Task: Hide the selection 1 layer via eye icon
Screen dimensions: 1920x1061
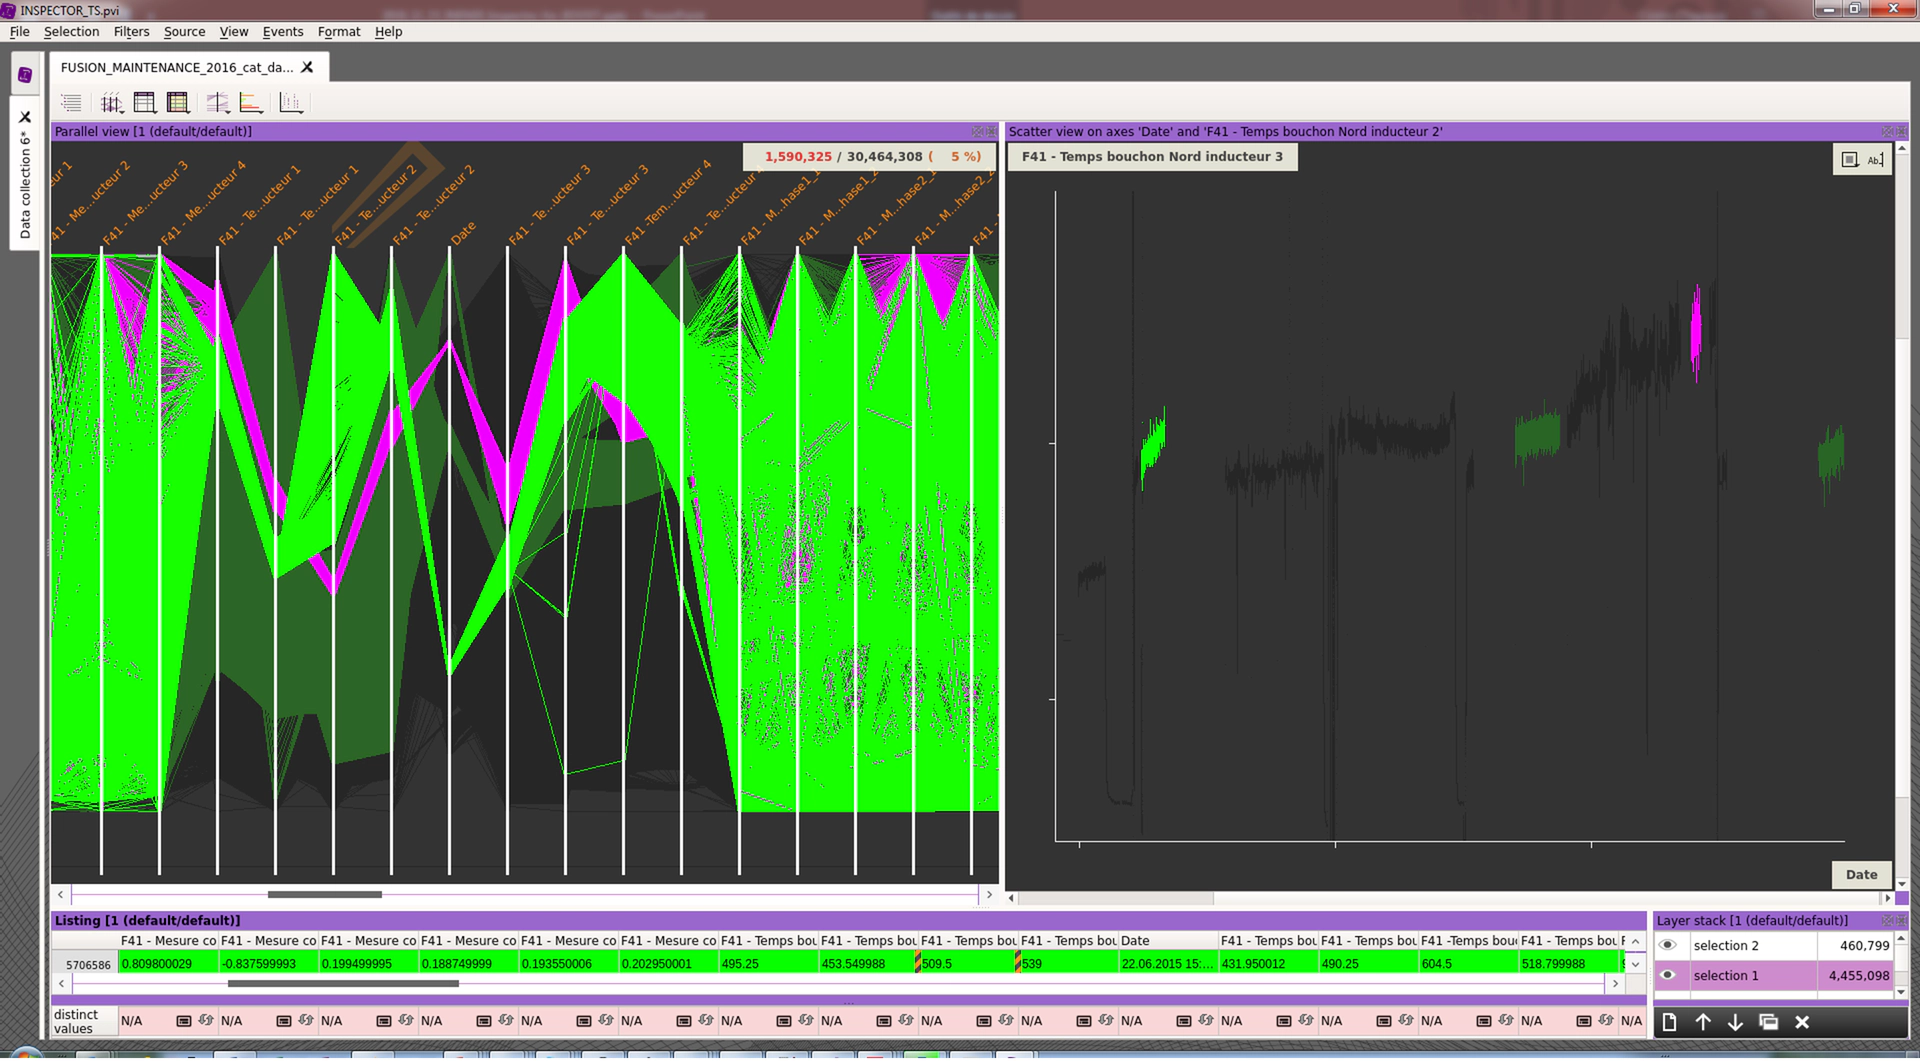Action: pyautogui.click(x=1667, y=976)
